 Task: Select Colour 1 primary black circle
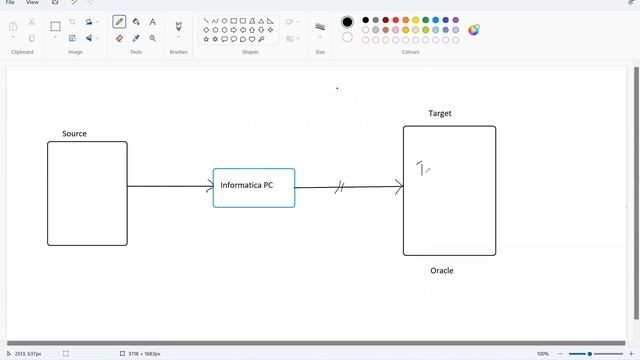[347, 22]
